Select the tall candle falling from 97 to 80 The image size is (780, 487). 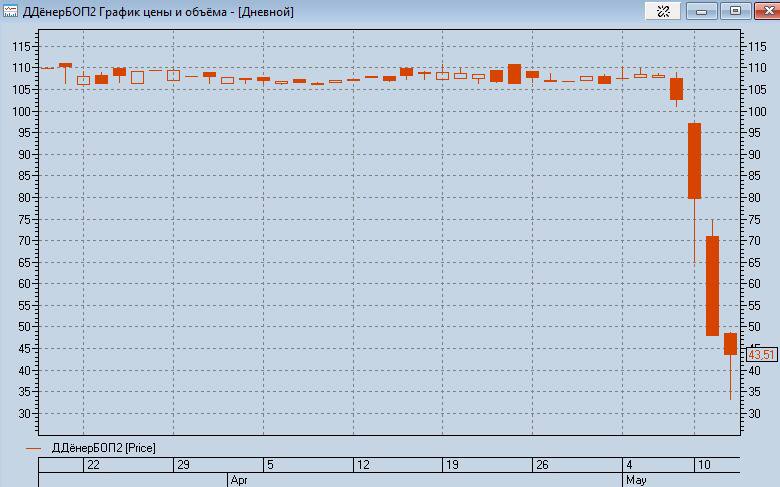click(x=694, y=161)
